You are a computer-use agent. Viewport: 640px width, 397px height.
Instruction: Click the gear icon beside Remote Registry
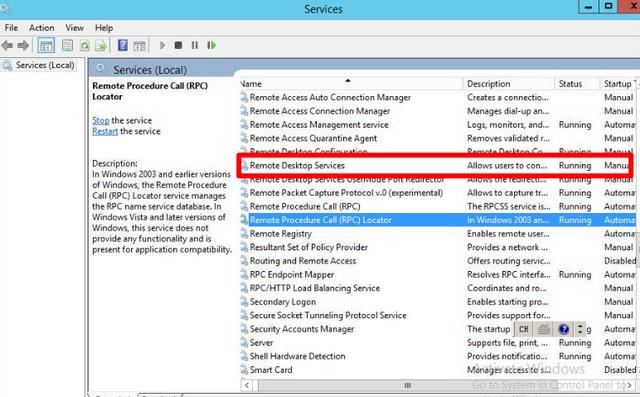(244, 234)
